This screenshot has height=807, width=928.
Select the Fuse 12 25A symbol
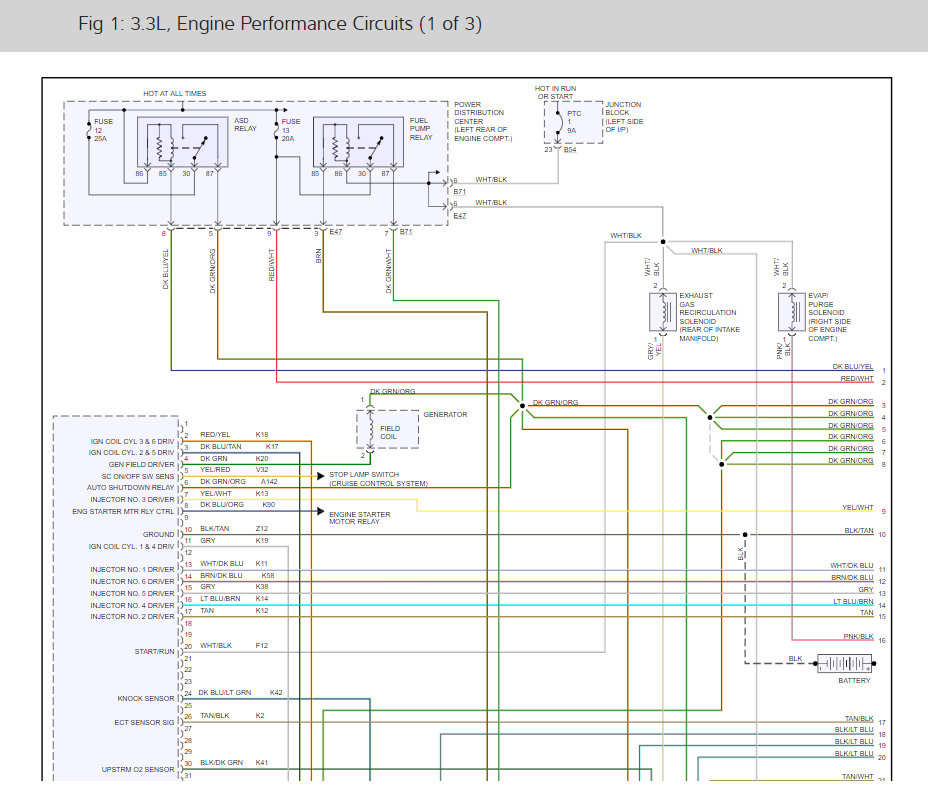coord(89,130)
